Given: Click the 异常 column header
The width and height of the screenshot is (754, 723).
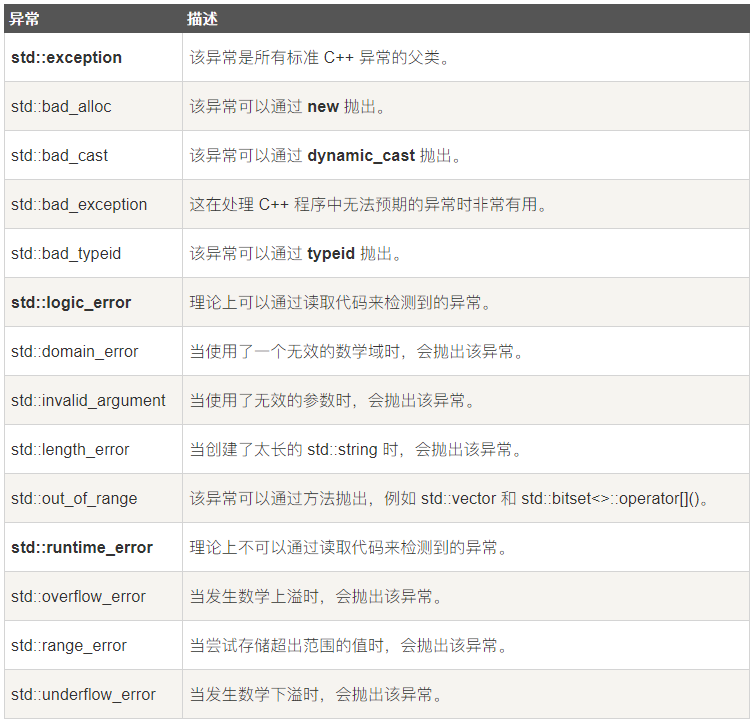Looking at the screenshot, I should point(24,18).
